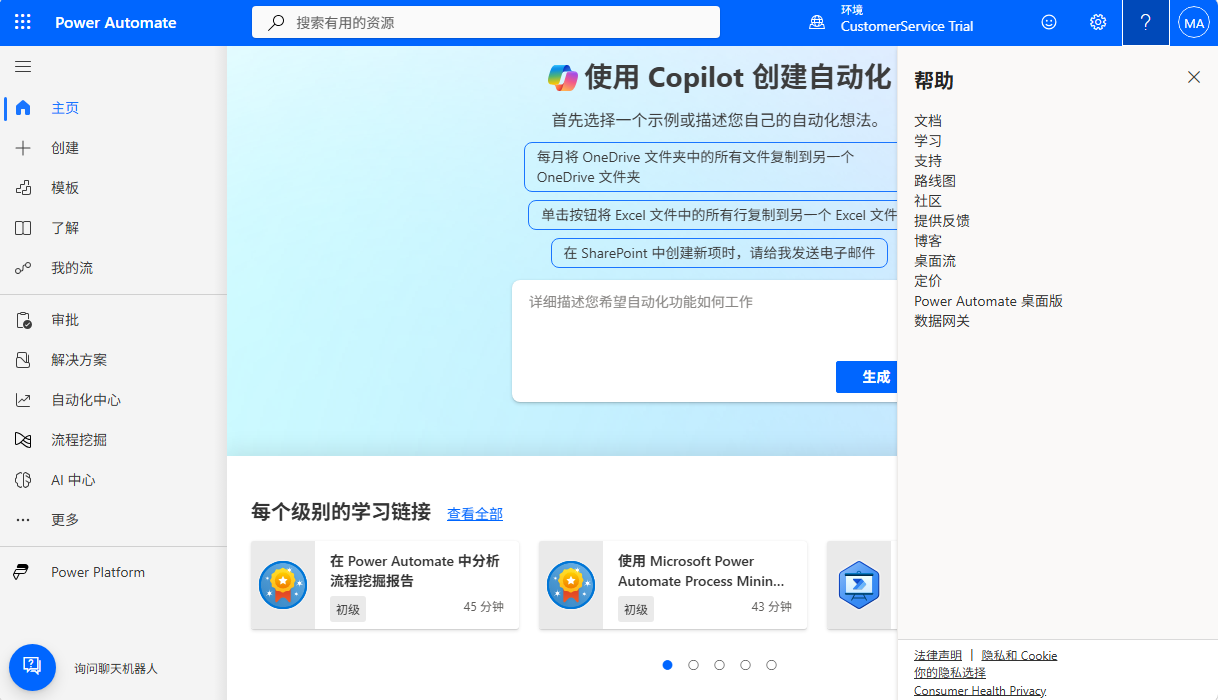Screen dimensions: 1218x700
Task: Open 数据网关 in help panel
Action: click(x=942, y=321)
